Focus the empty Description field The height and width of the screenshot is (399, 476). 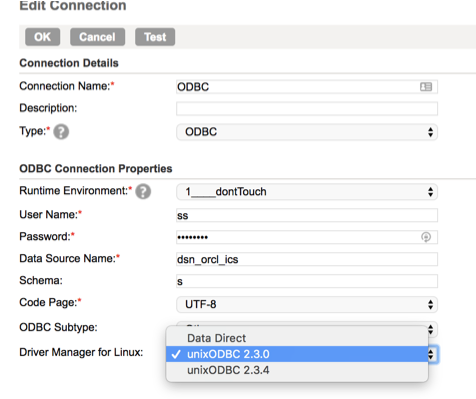(307, 109)
